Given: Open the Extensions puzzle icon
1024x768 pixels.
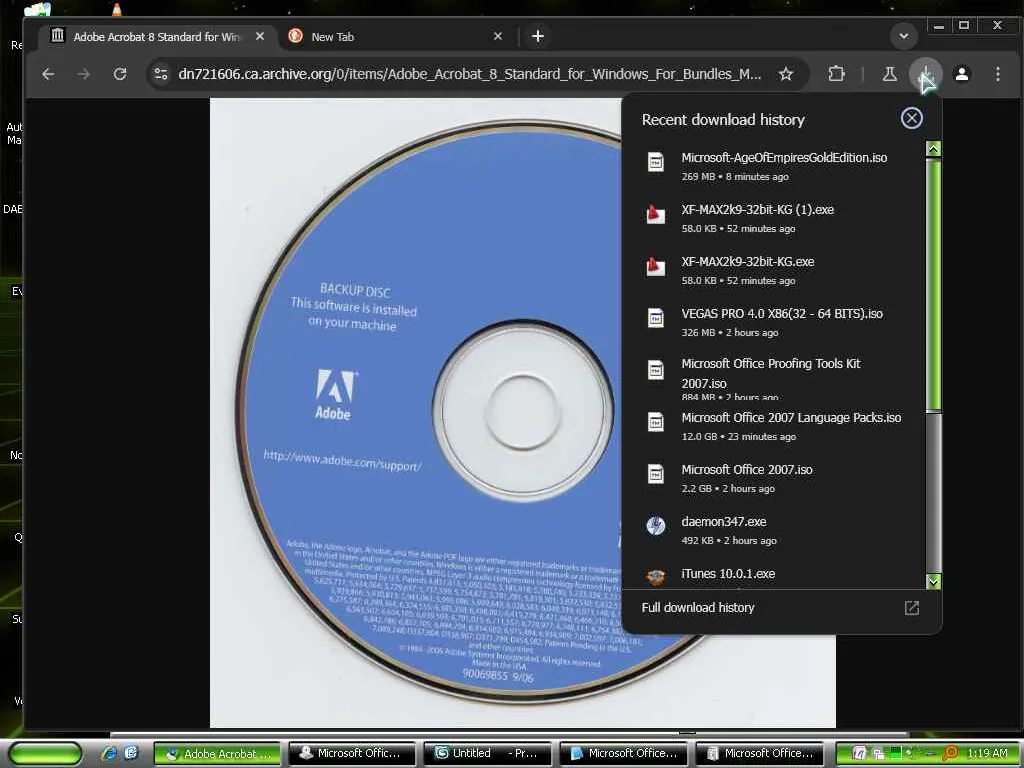Looking at the screenshot, I should (836, 74).
